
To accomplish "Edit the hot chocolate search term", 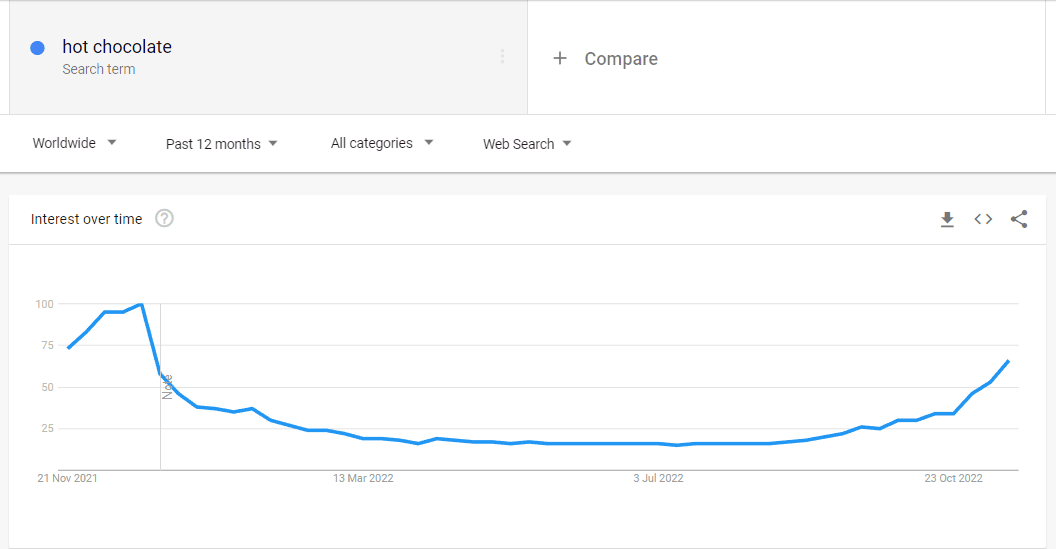I will coord(117,46).
